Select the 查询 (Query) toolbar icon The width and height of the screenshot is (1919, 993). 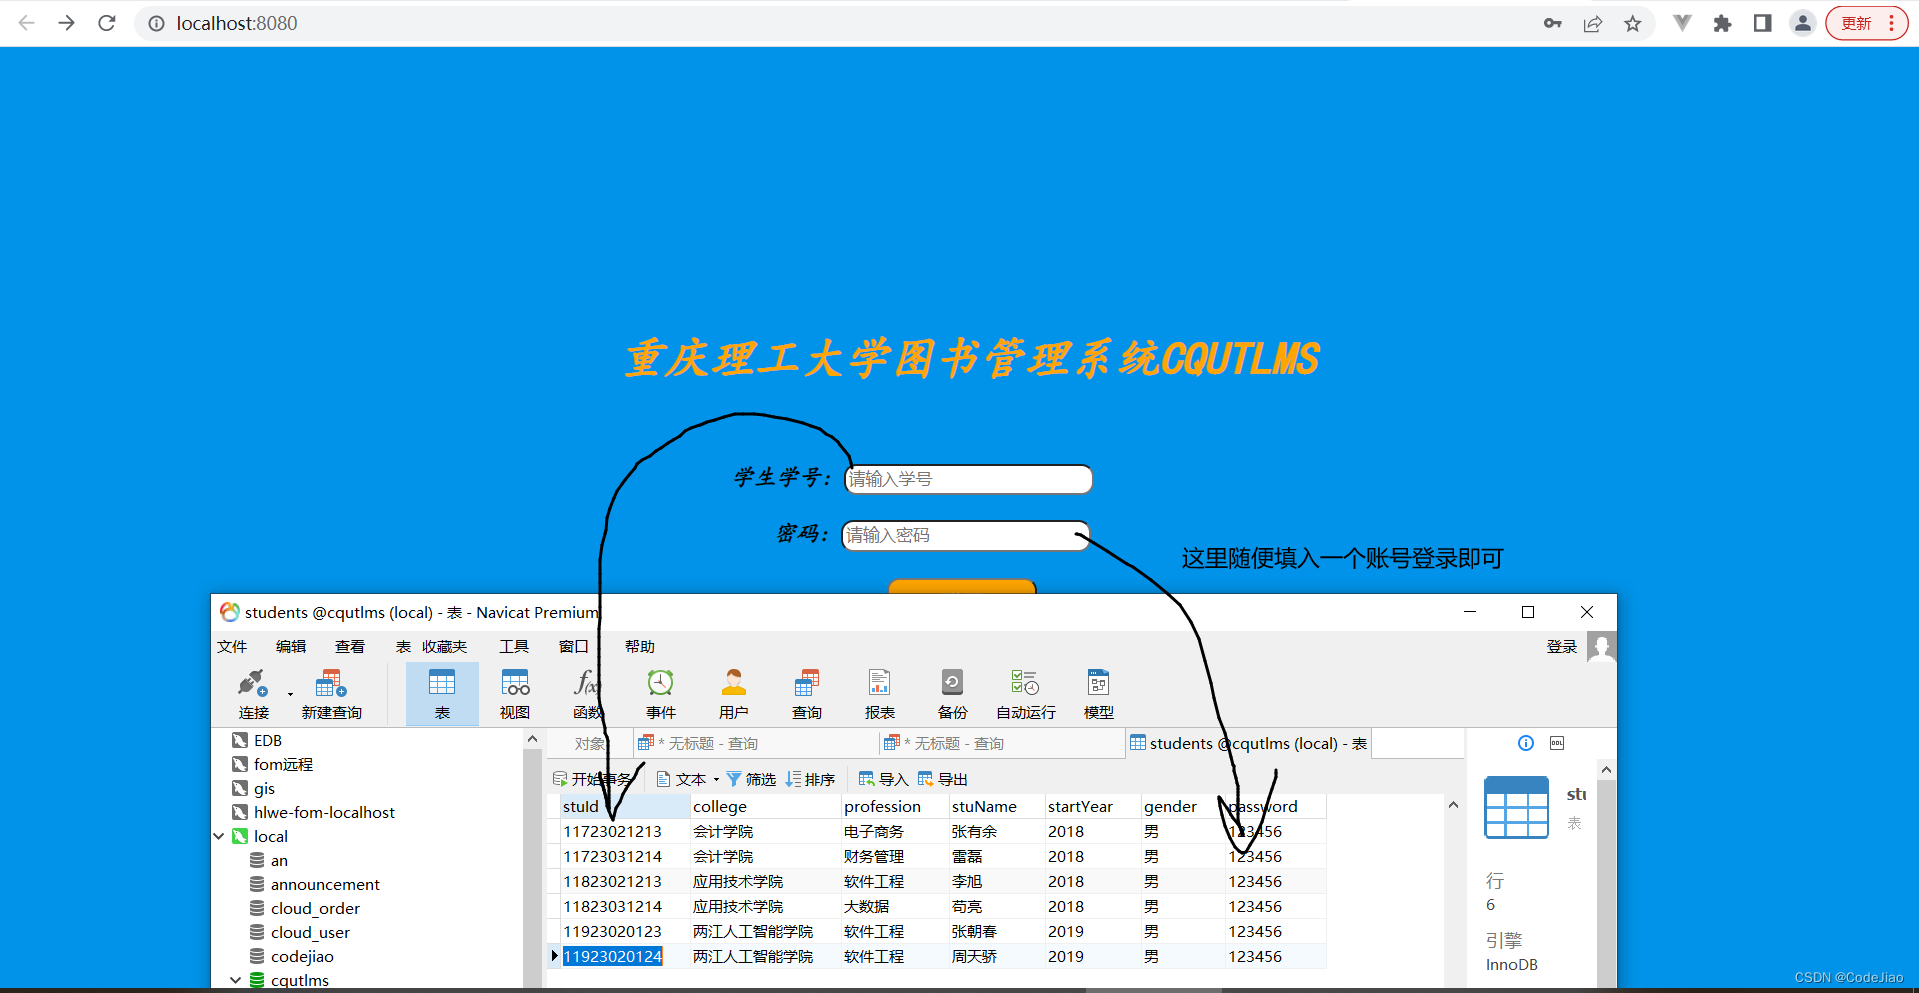pyautogui.click(x=806, y=692)
